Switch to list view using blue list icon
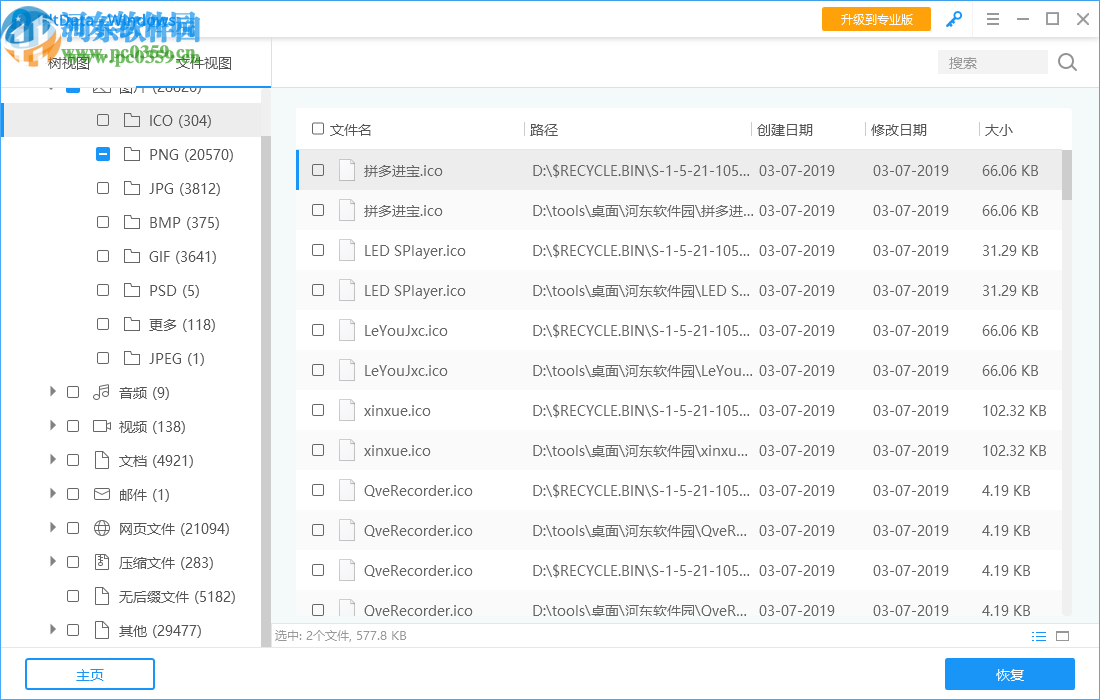1100x700 pixels. 1039,636
